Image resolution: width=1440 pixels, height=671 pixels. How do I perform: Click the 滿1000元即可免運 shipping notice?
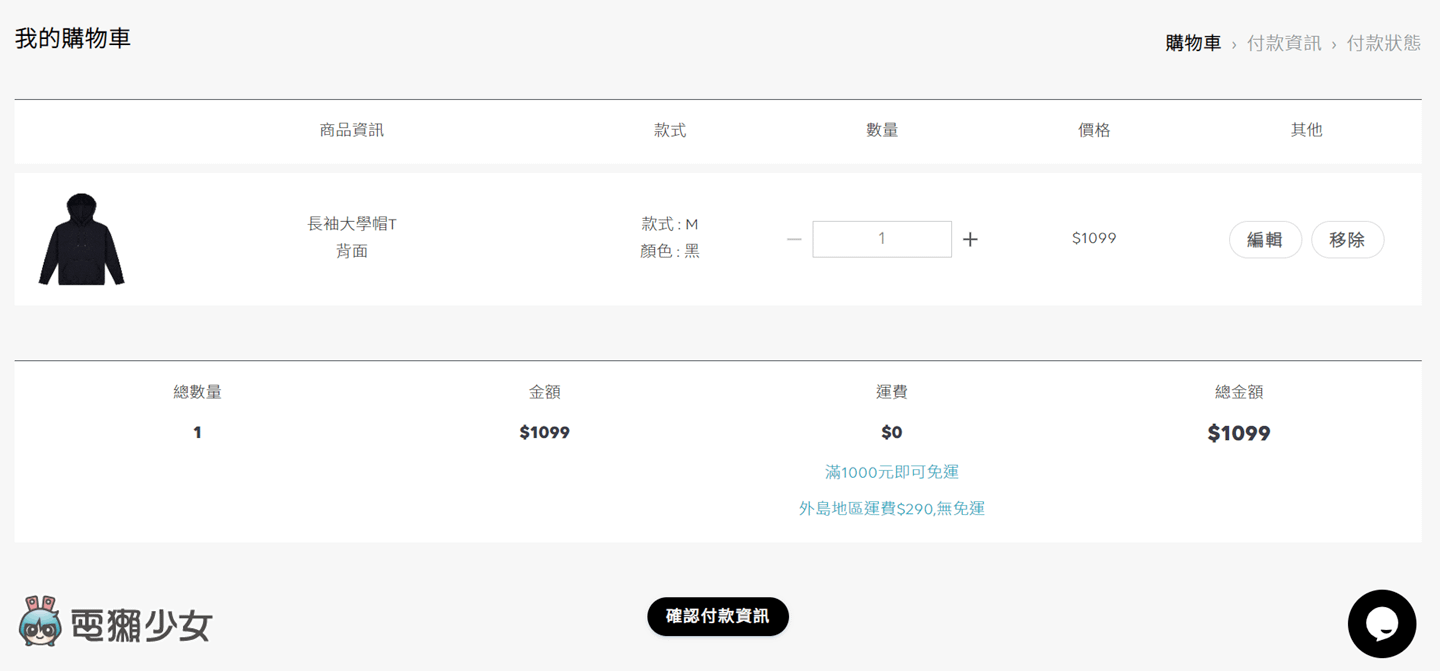click(x=891, y=472)
